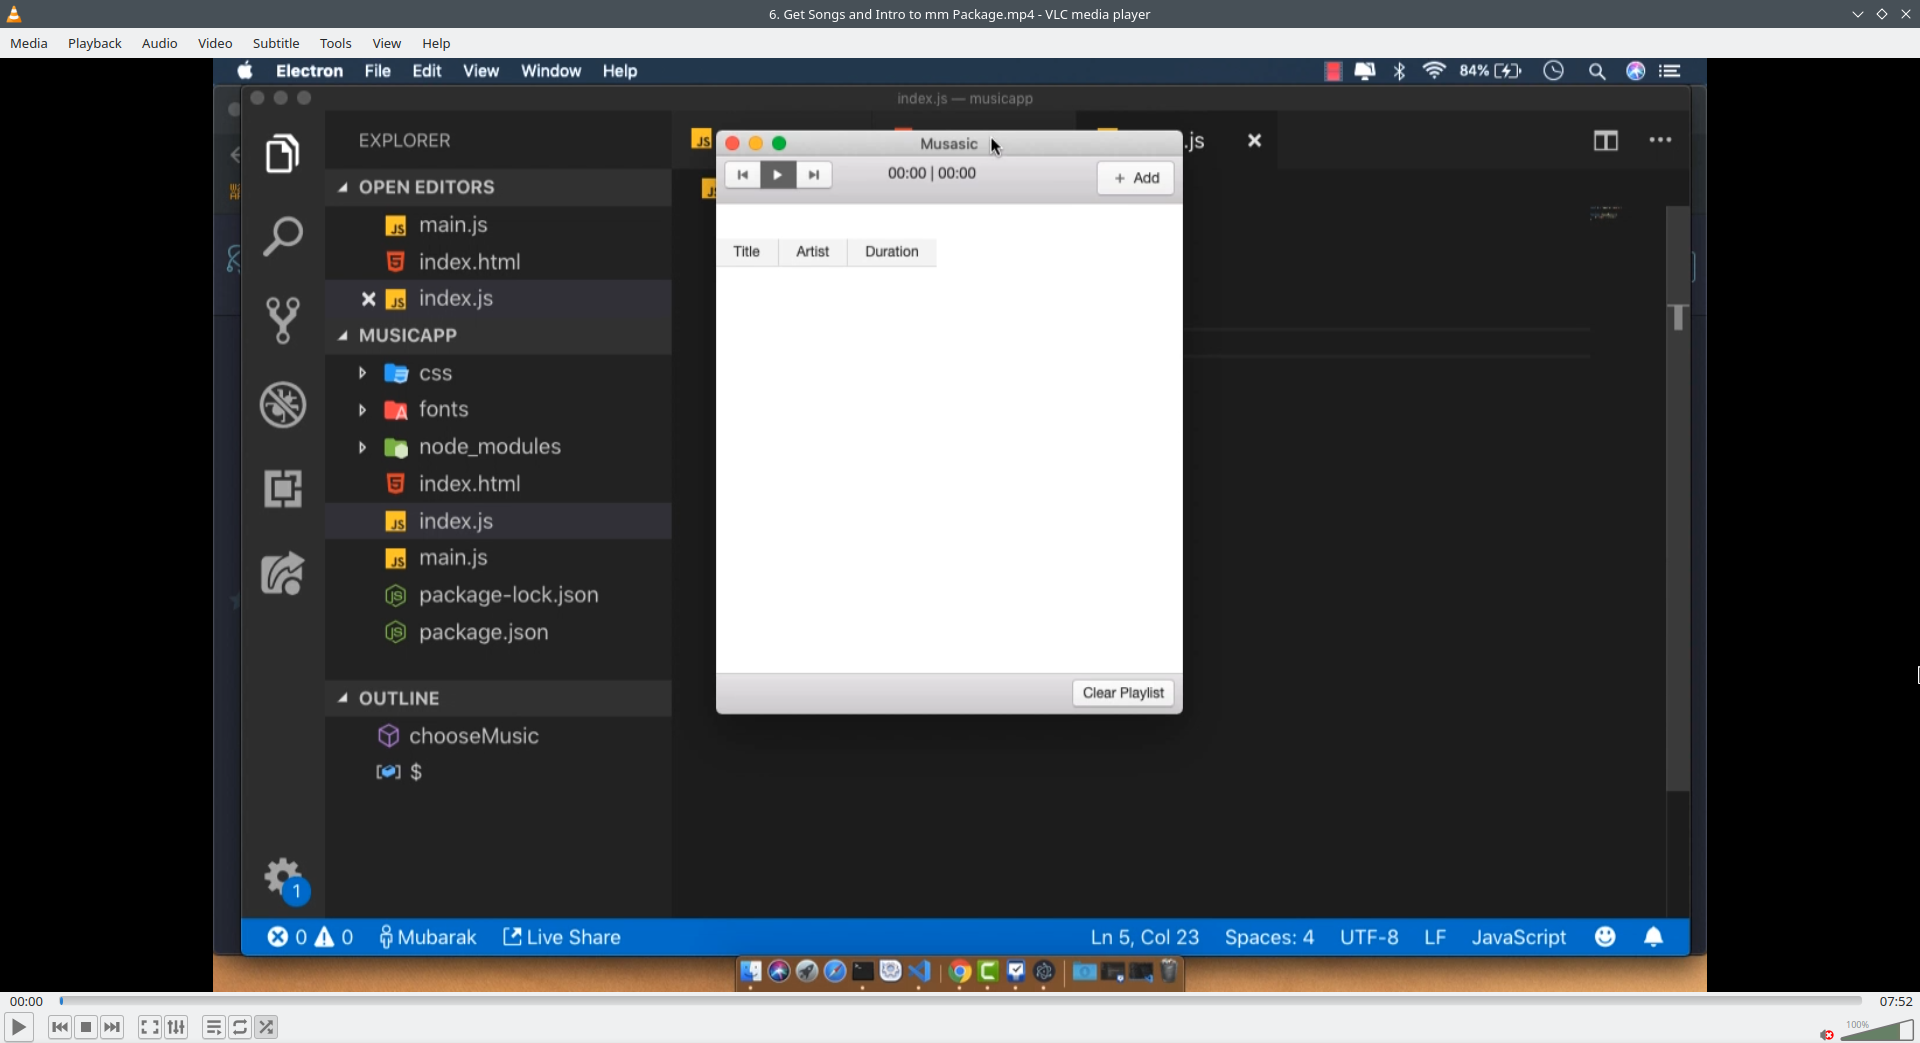Click the Title column header
Screen dimensions: 1920x1043
747,252
